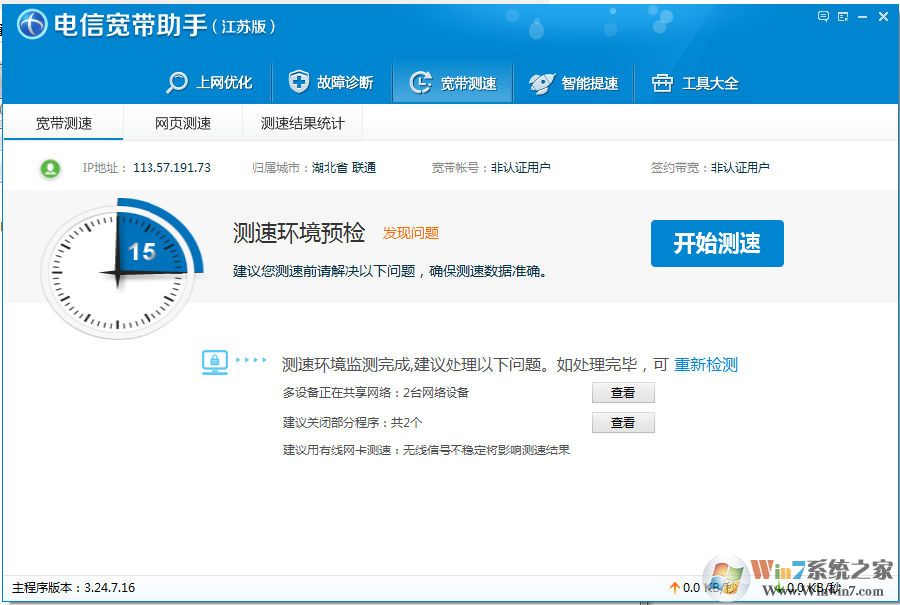This screenshot has width=900, height=605.
Task: Click the app logo in title bar
Action: pyautogui.click(x=34, y=22)
